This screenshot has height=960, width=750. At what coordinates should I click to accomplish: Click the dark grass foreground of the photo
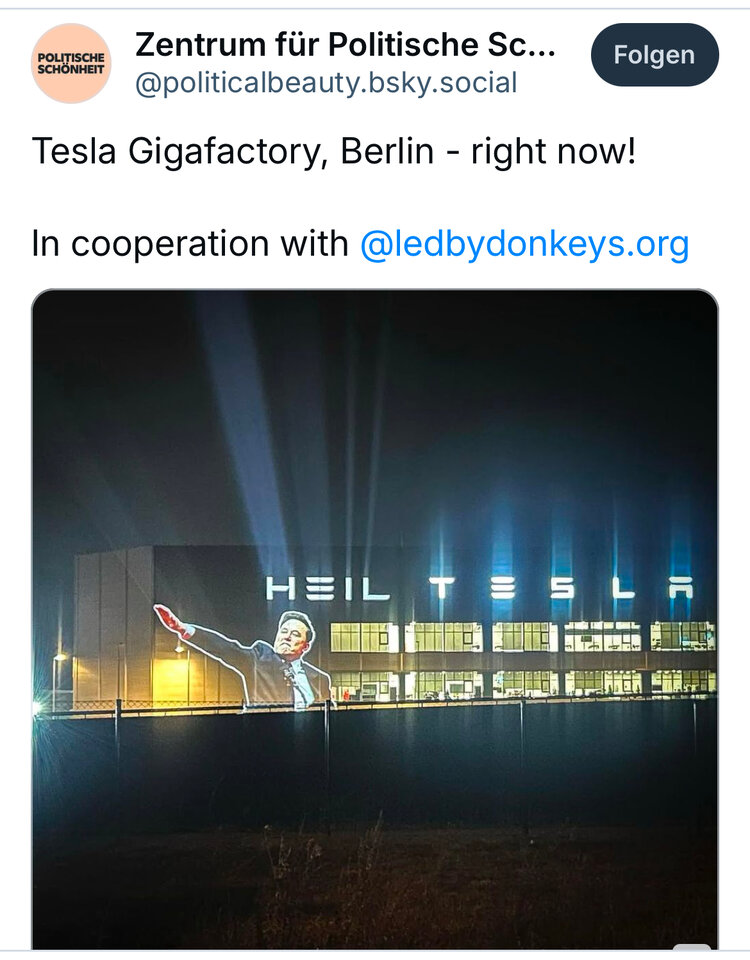375,880
